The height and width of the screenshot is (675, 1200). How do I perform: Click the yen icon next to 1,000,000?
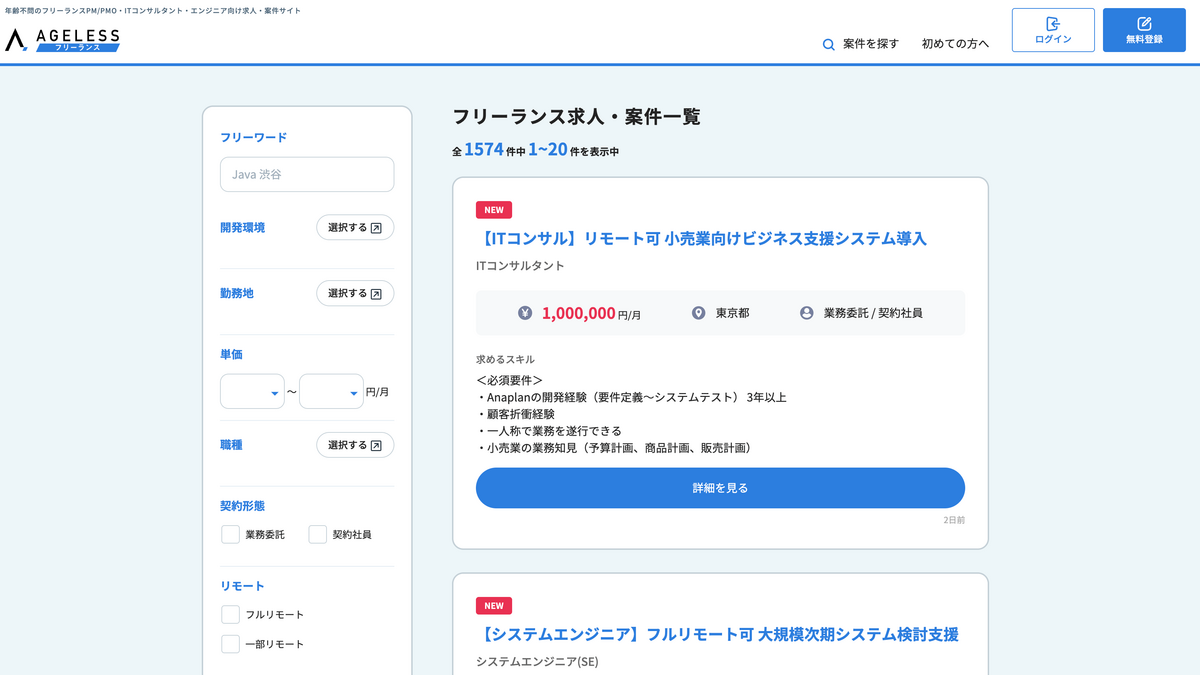click(x=525, y=313)
